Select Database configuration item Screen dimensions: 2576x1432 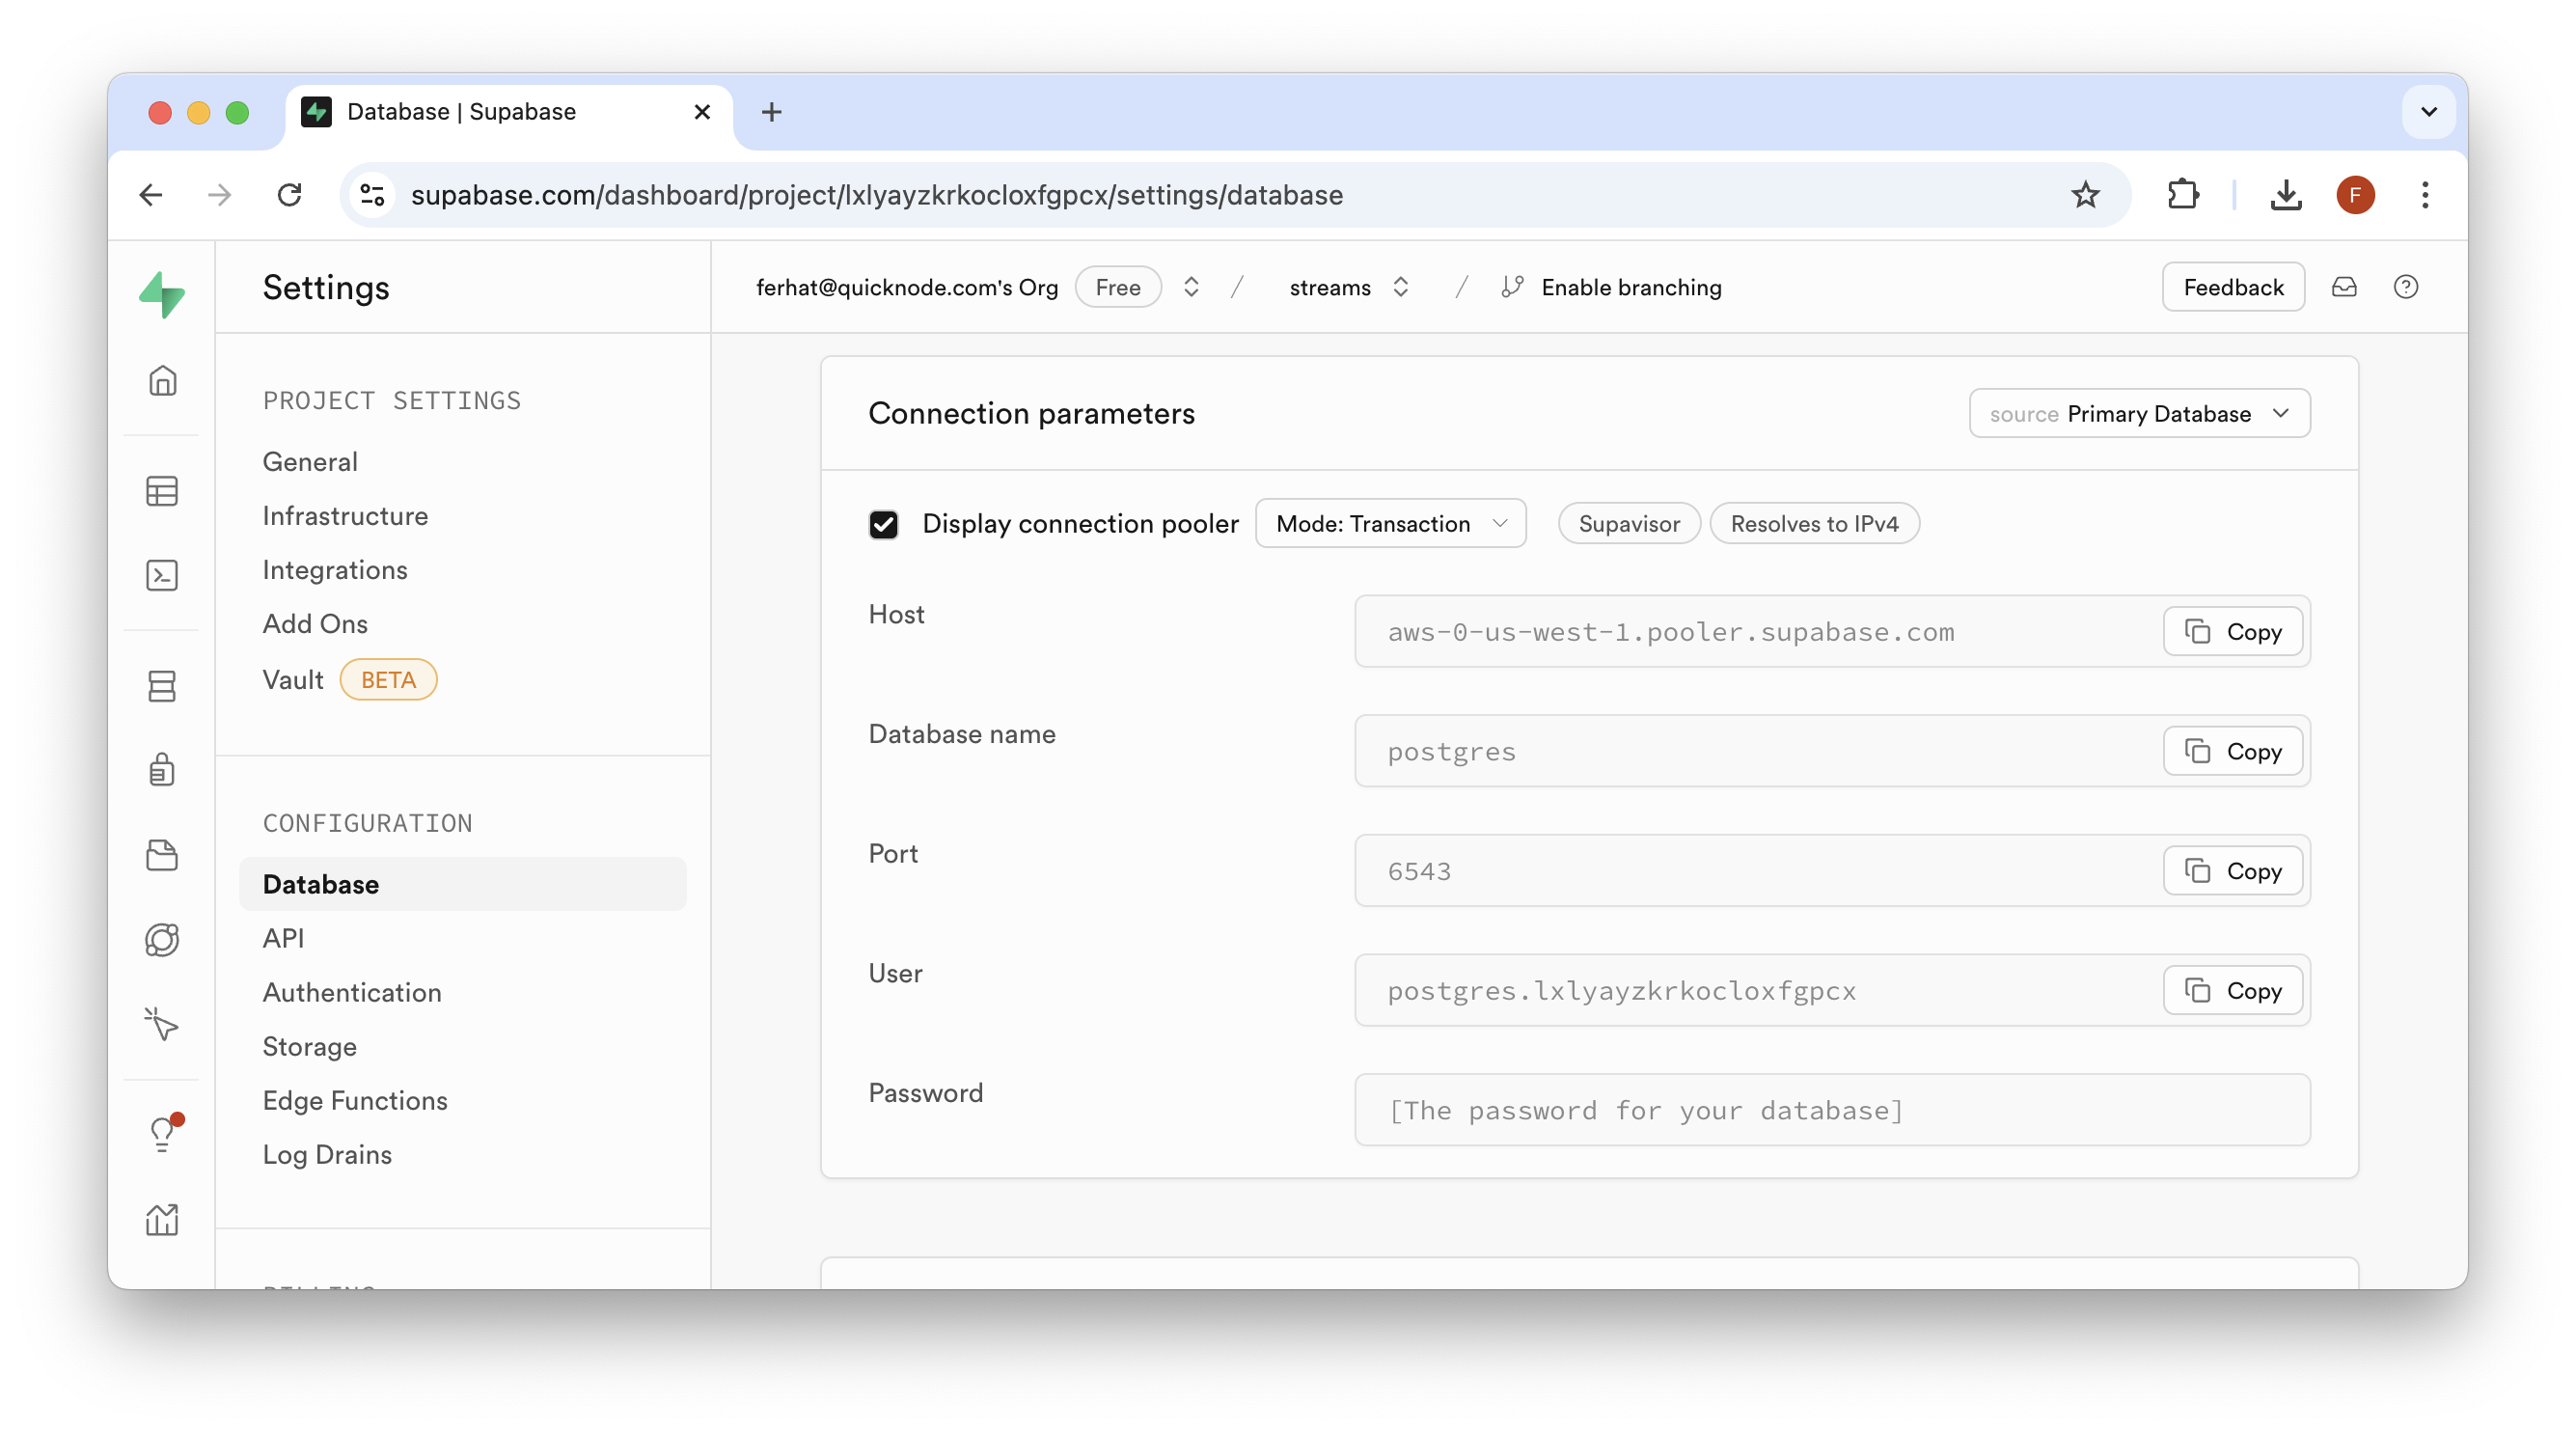[x=463, y=884]
